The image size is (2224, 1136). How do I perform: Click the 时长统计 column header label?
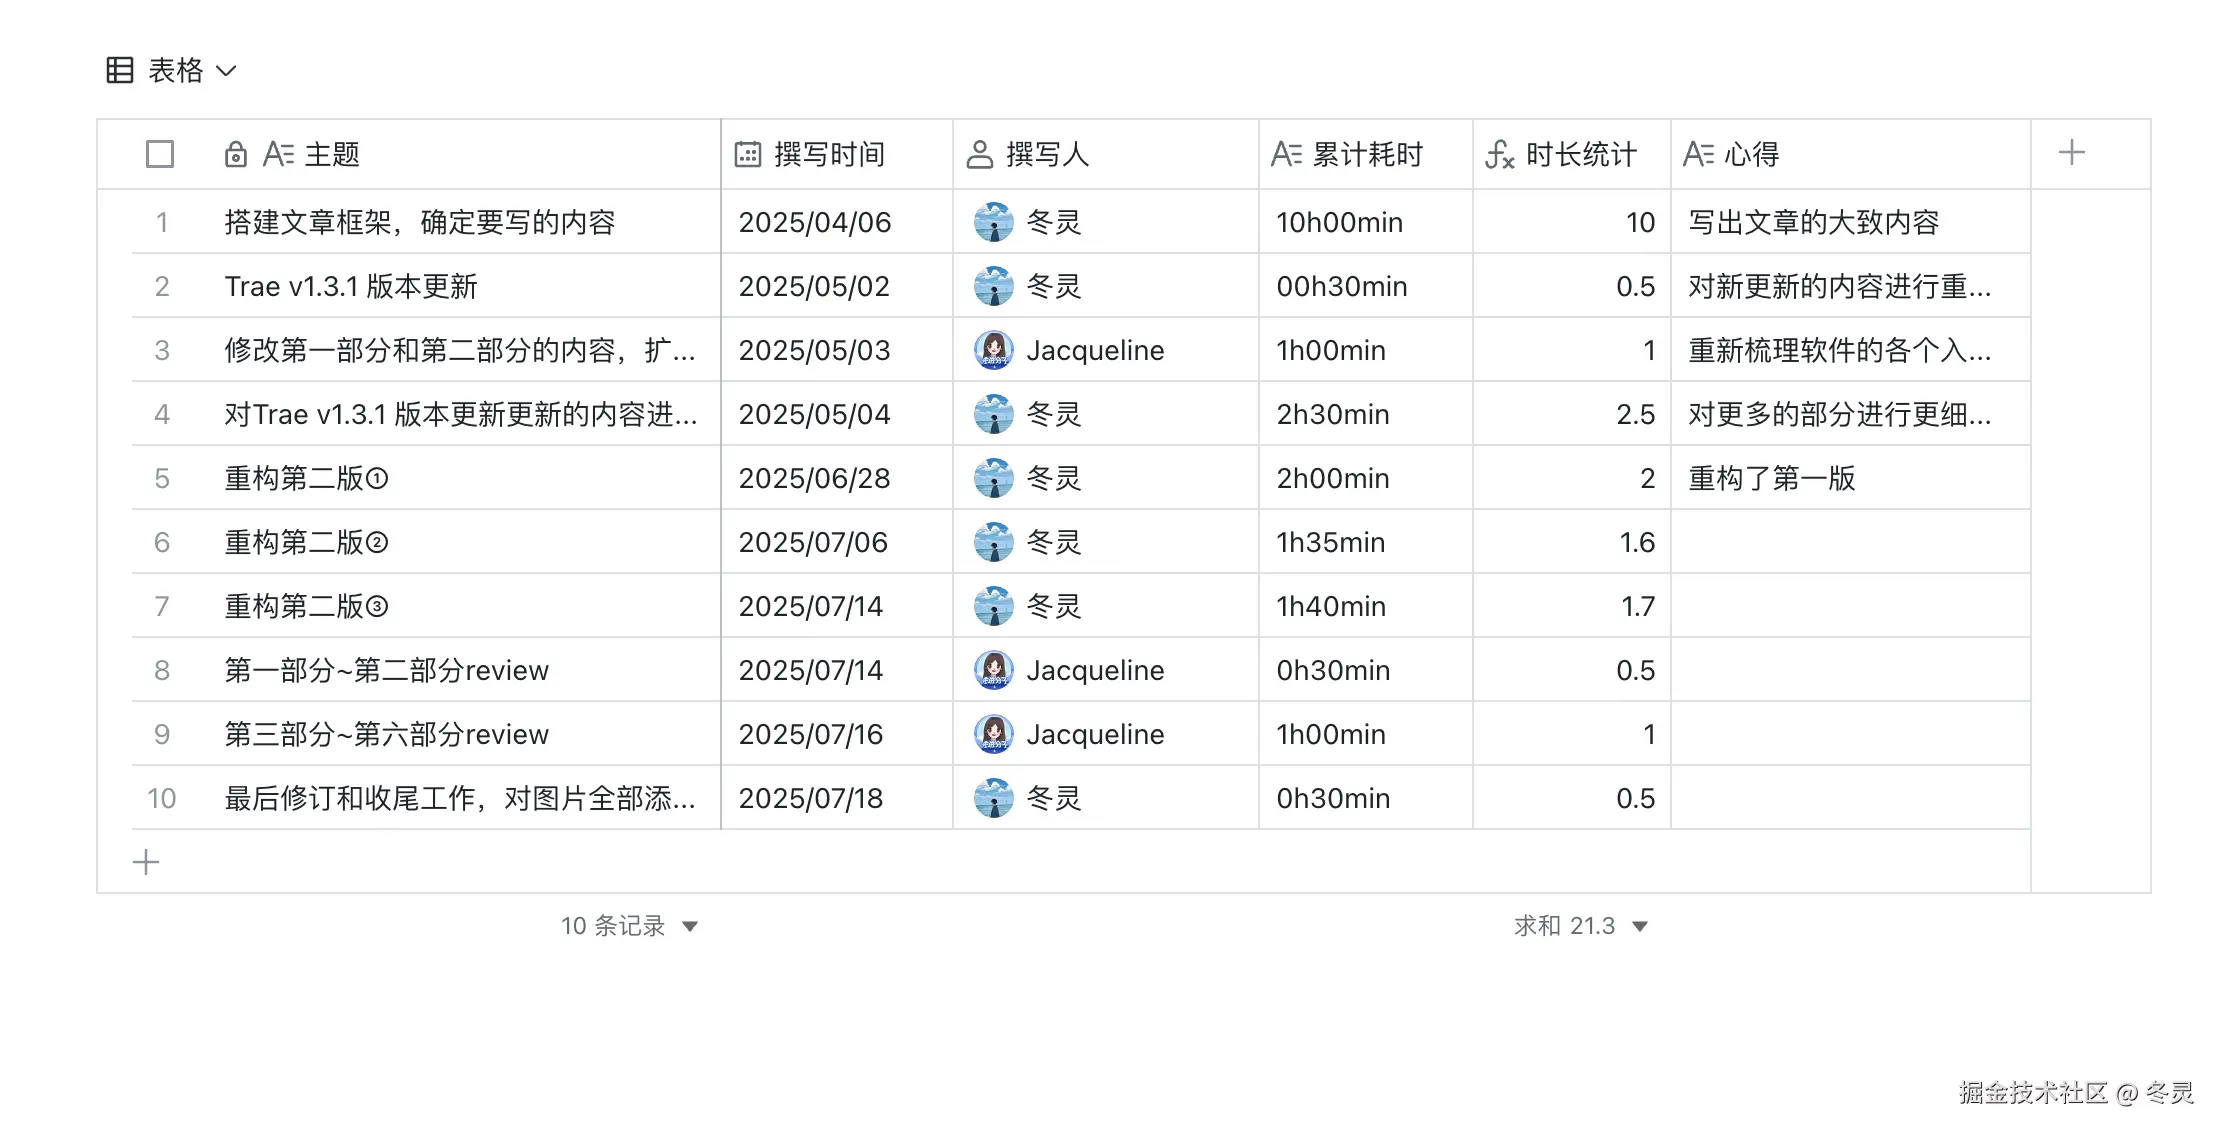pos(1582,154)
